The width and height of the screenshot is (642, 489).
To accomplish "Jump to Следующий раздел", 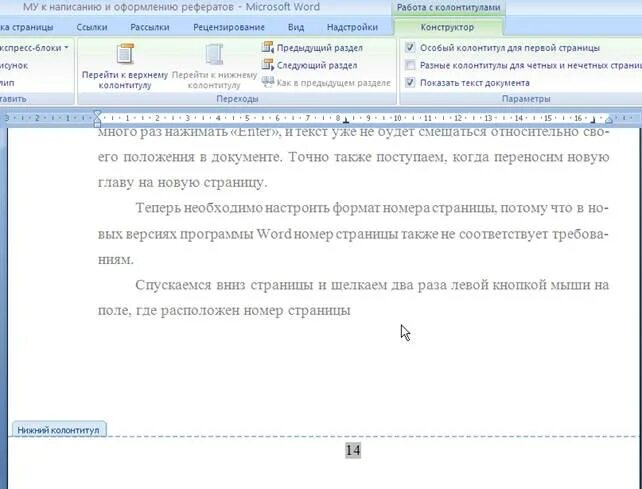I will [x=310, y=66].
